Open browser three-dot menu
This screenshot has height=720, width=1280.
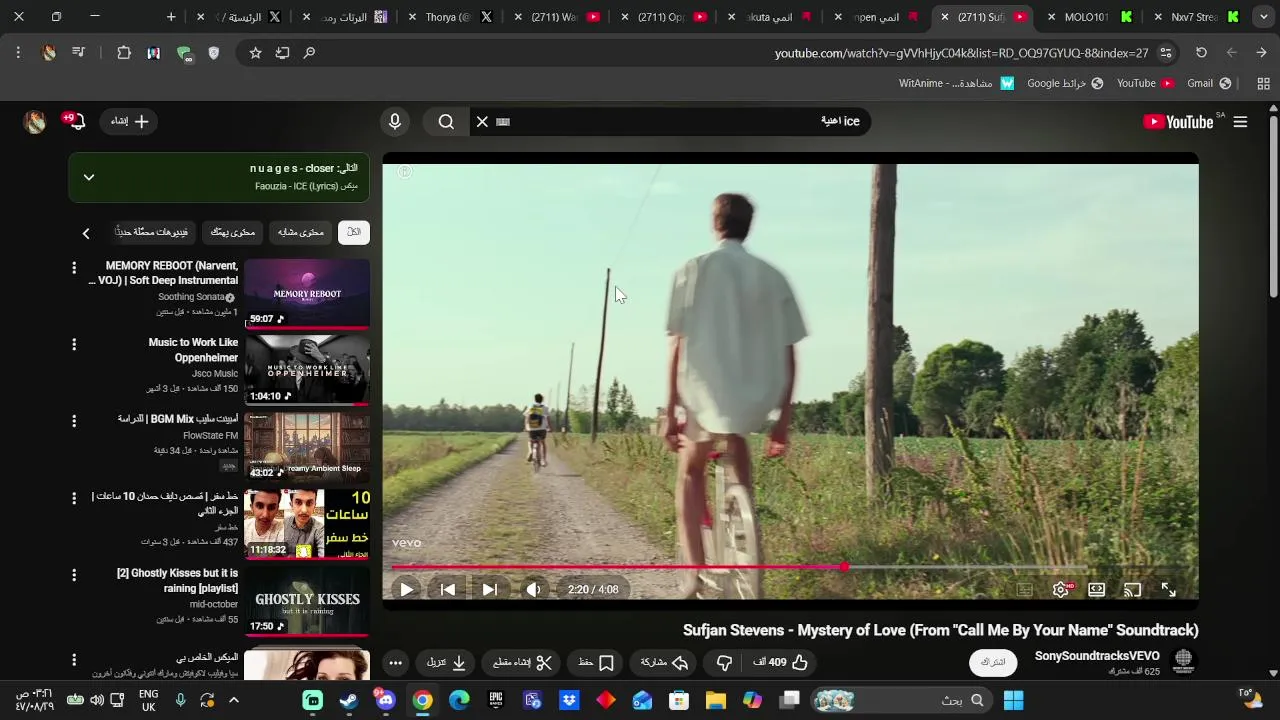pos(18,53)
